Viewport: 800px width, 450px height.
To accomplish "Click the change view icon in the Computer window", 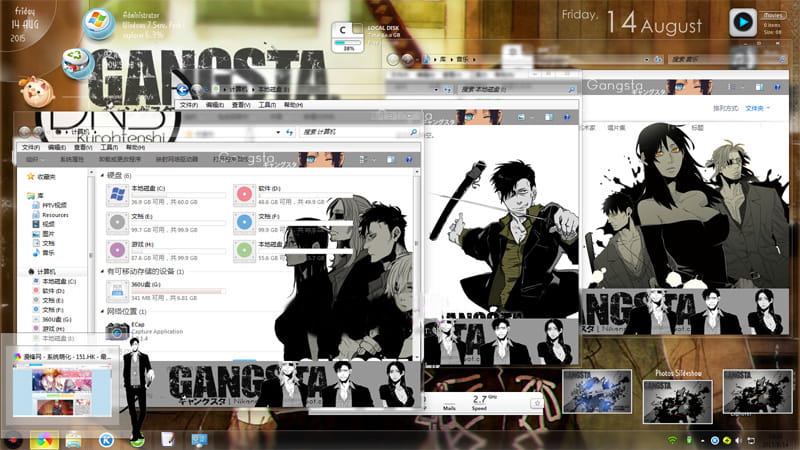I will tap(363, 160).
